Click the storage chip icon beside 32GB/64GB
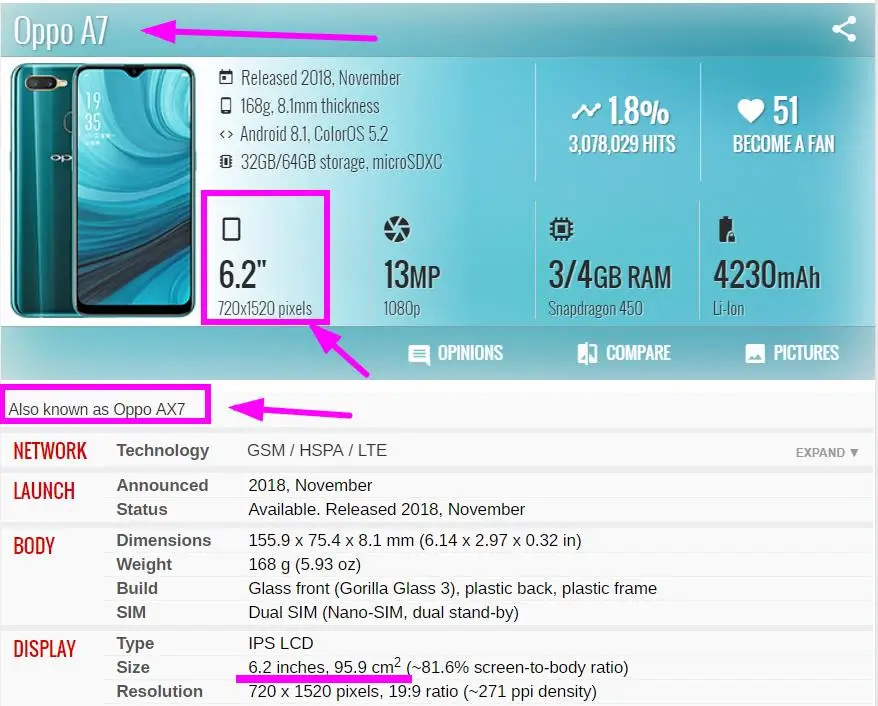The width and height of the screenshot is (878, 706). 226,162
